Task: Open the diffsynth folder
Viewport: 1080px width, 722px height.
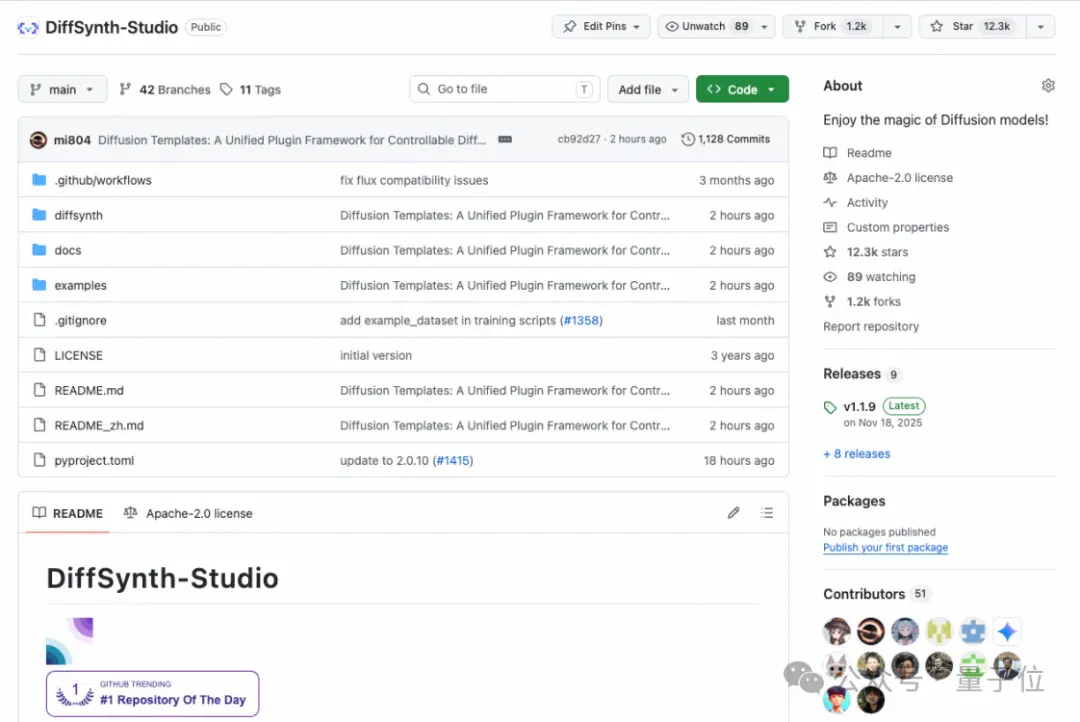Action: (79, 215)
